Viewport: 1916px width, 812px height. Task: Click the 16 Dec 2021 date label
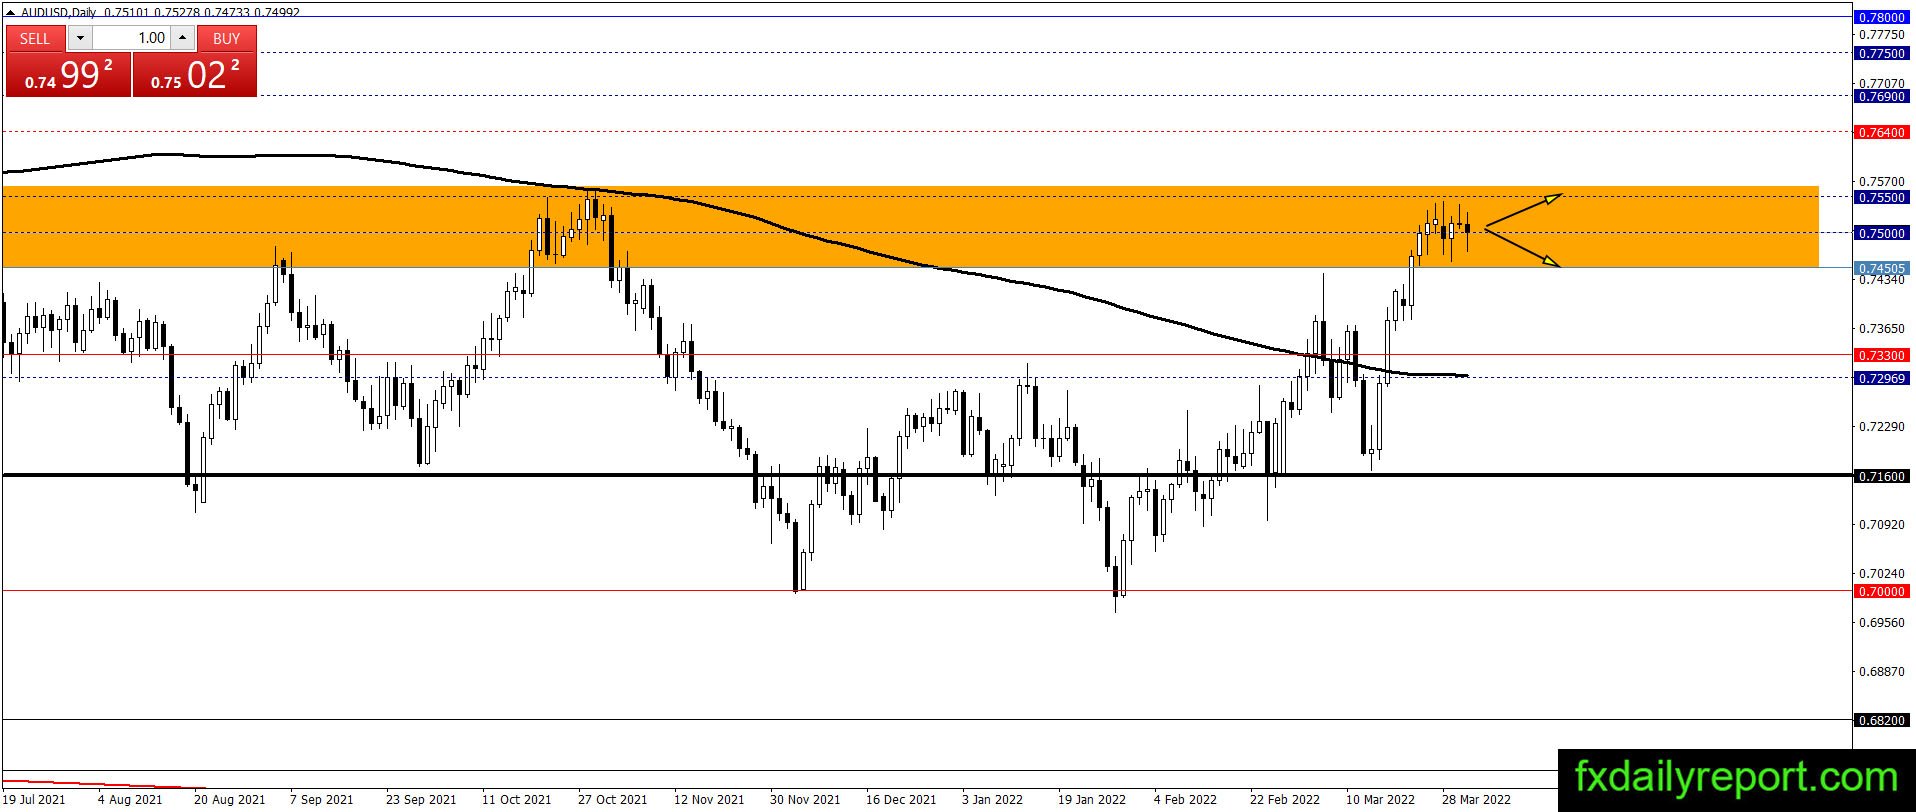pos(901,799)
